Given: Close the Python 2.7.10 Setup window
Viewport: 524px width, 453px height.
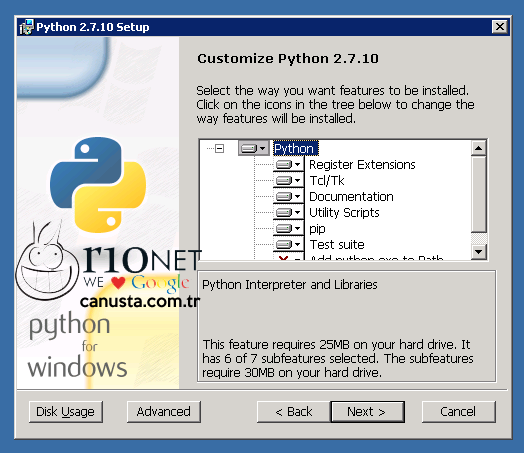Looking at the screenshot, I should coord(500,26).
